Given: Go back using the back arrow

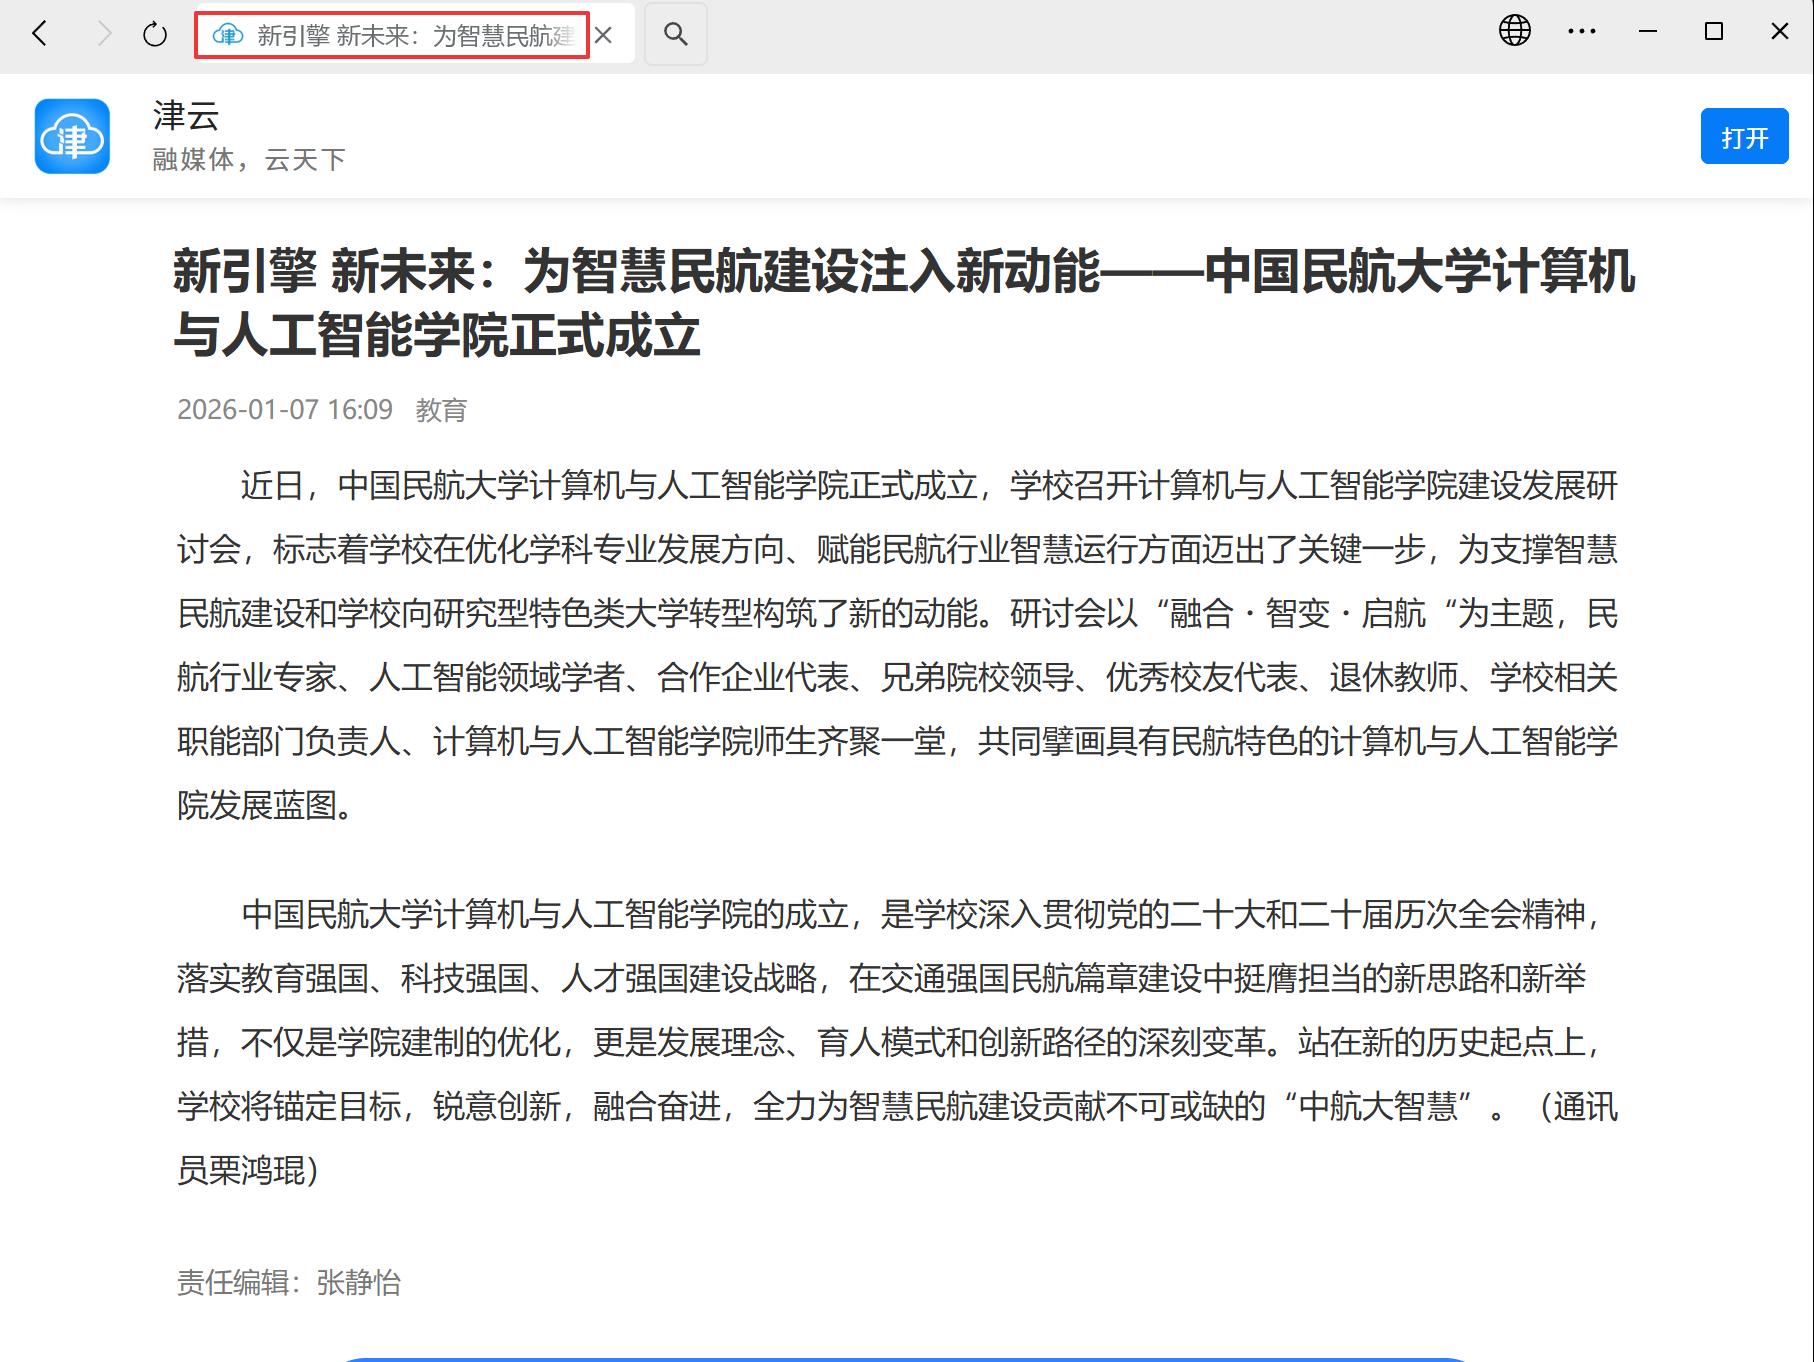Looking at the screenshot, I should click(x=40, y=34).
